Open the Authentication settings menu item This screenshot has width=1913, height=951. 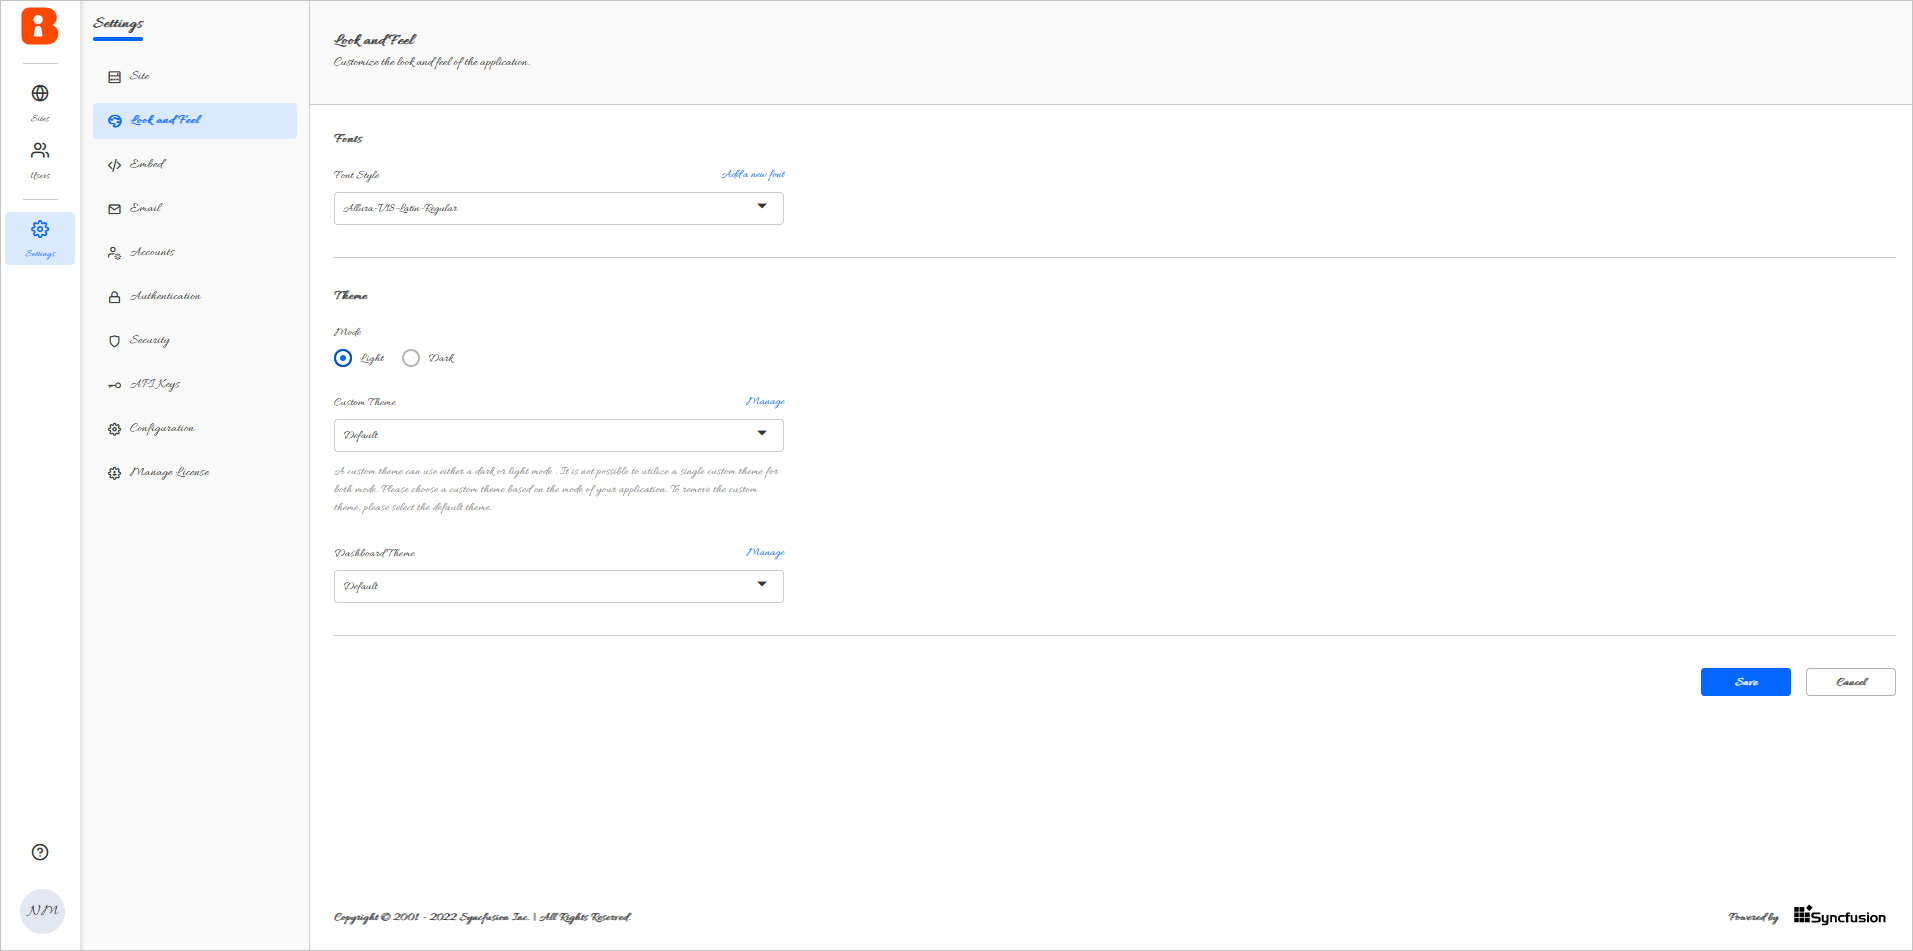tap(165, 297)
